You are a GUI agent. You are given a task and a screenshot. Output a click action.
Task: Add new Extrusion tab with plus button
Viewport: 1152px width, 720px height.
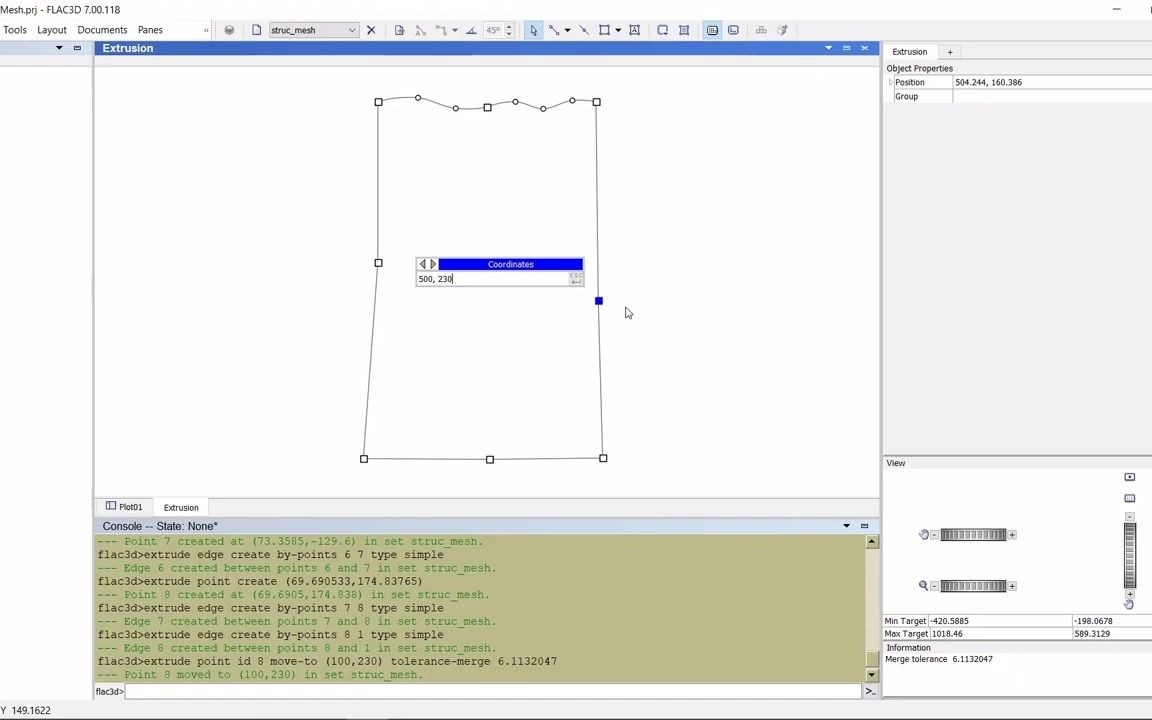coord(950,51)
